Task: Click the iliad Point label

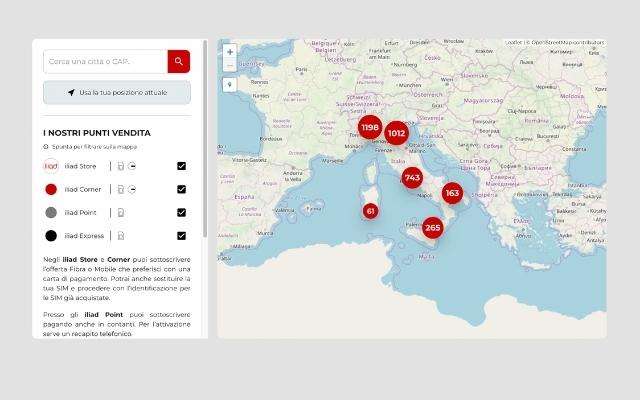Action: pyautogui.click(x=80, y=213)
